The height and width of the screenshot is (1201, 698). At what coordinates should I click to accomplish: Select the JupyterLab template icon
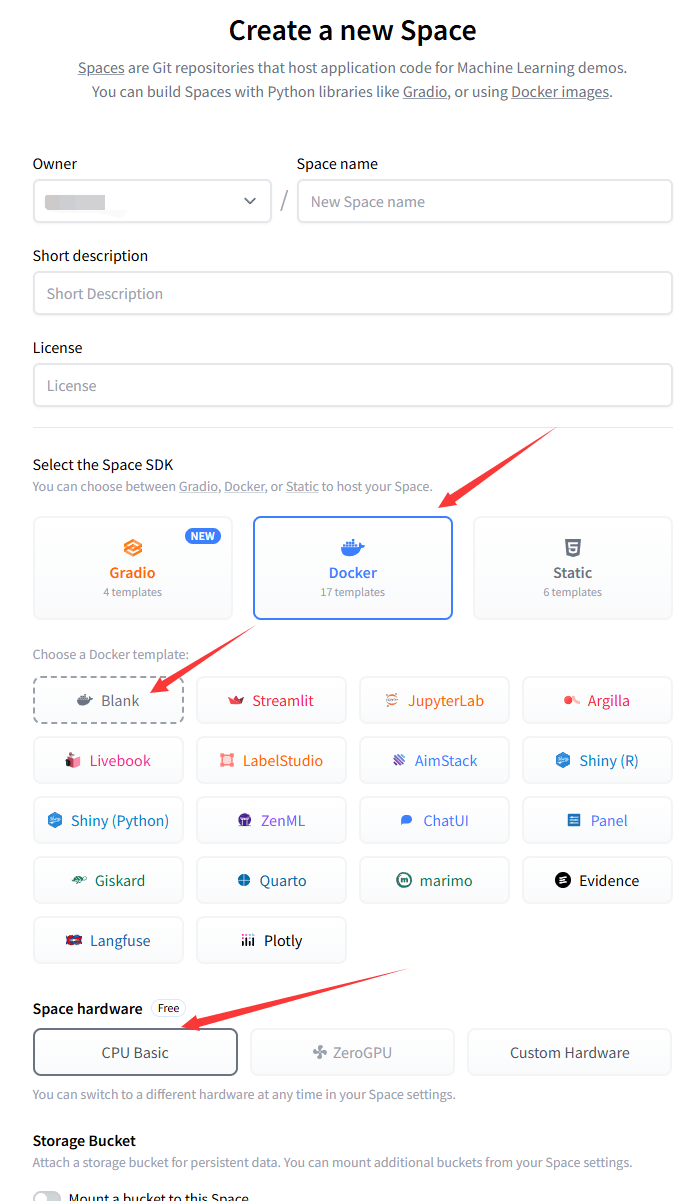coord(392,701)
